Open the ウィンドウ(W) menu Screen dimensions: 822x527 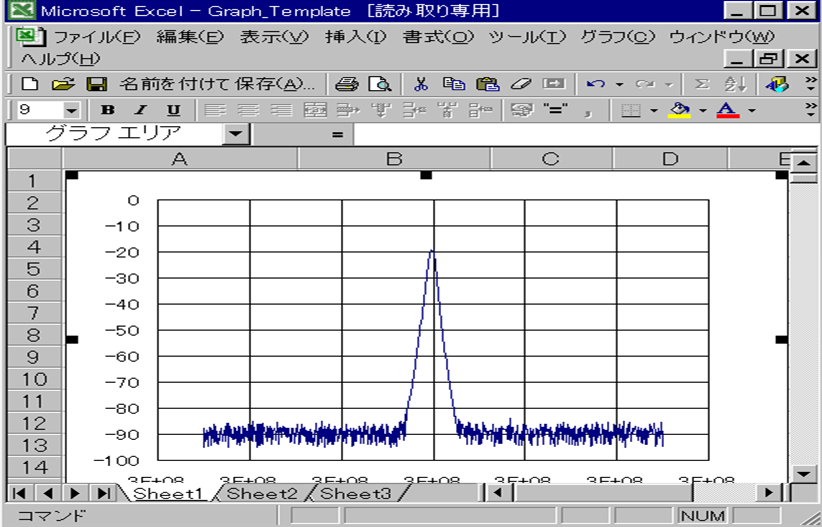[x=722, y=37]
